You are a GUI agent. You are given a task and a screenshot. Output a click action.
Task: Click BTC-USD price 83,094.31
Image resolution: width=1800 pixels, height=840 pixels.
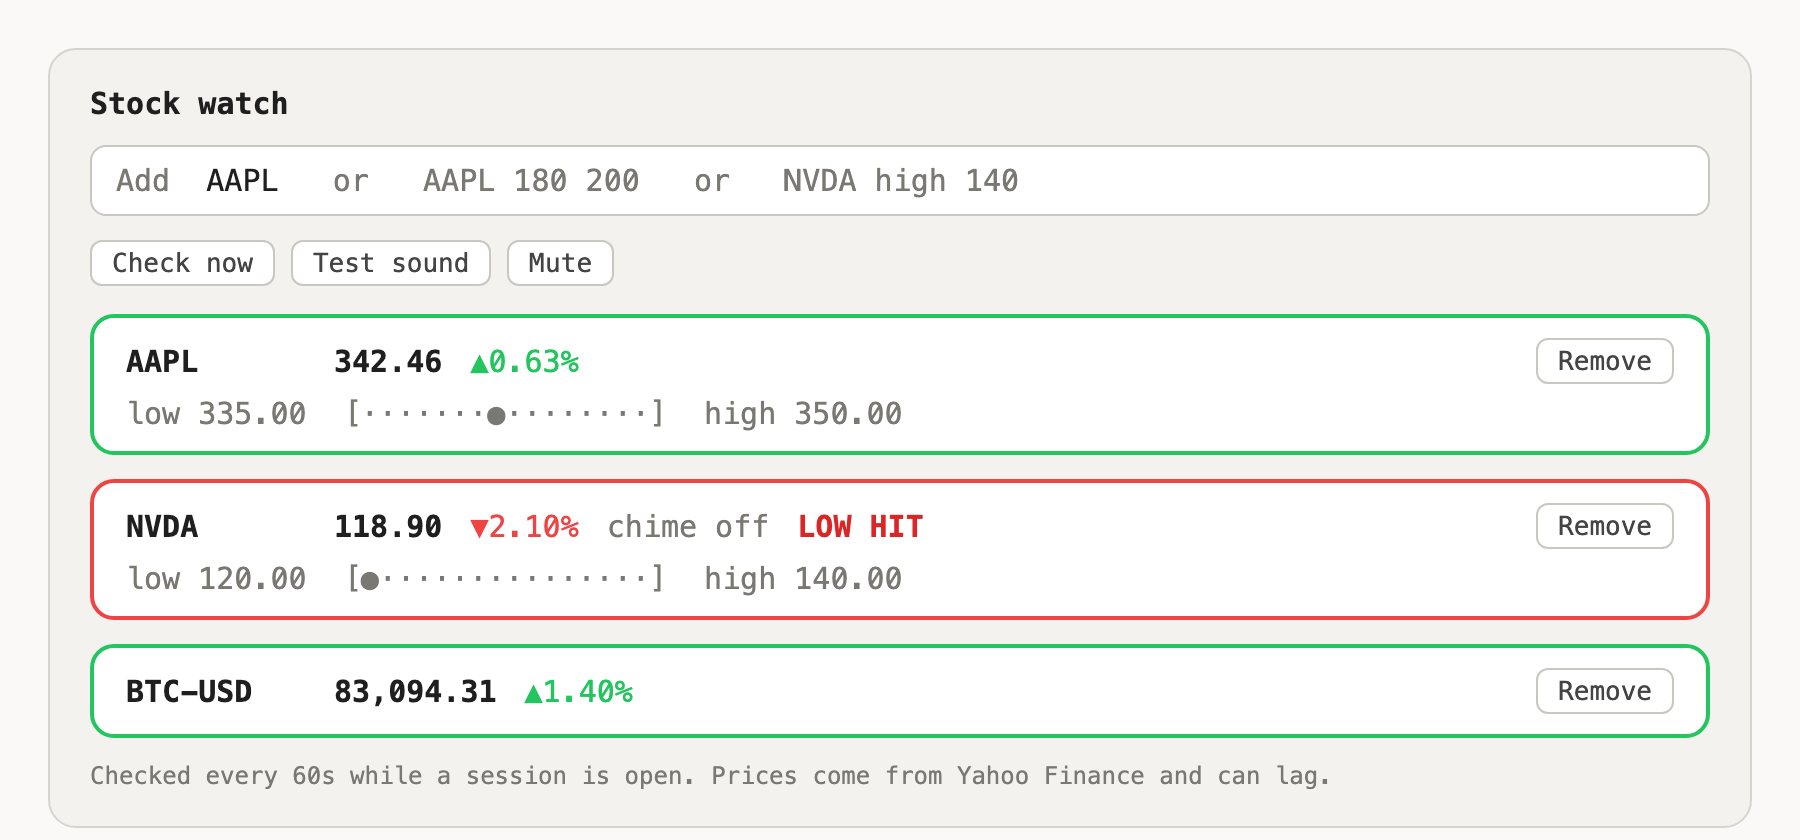pyautogui.click(x=415, y=691)
